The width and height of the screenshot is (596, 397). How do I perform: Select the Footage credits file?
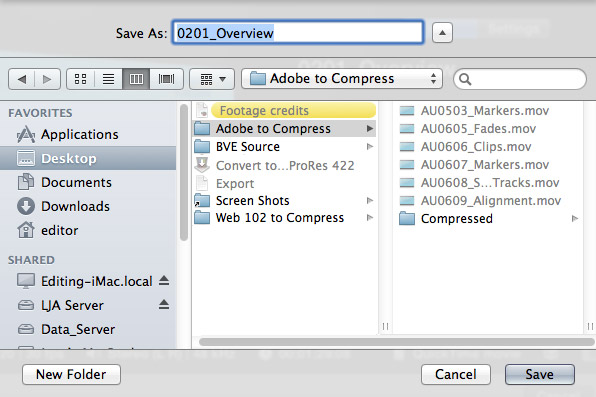(284, 111)
